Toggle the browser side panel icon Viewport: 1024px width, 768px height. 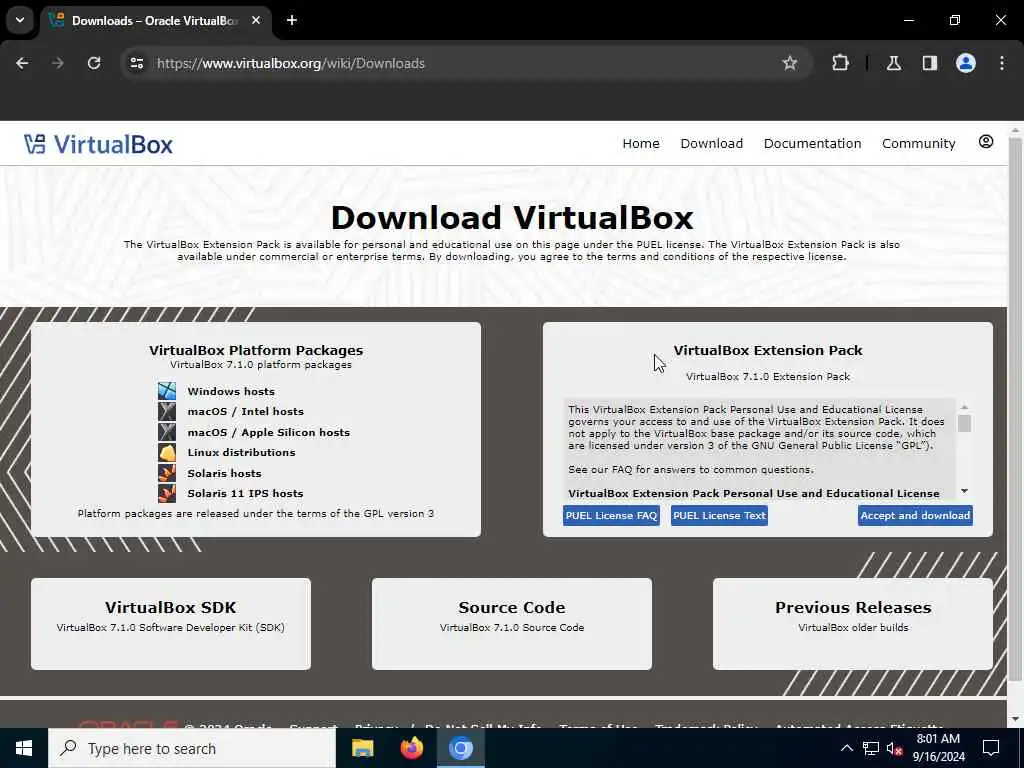click(x=930, y=63)
